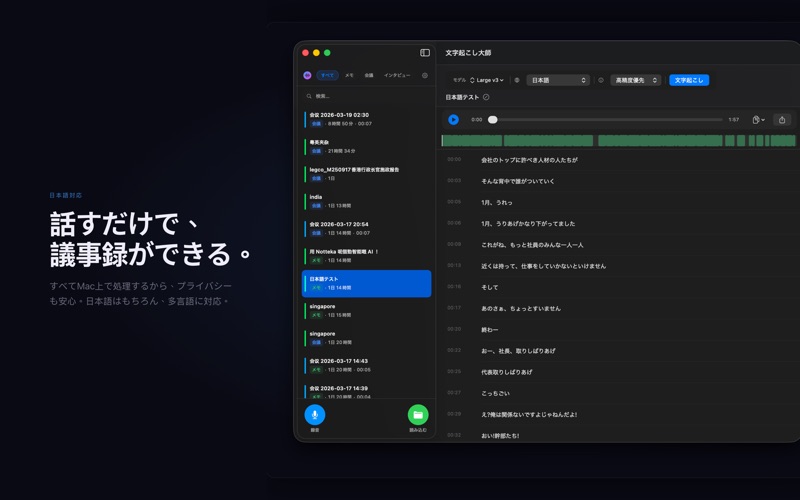This screenshot has width=800, height=500.
Task: Expand the 高精度優先 quality dropdown
Action: click(x=636, y=80)
